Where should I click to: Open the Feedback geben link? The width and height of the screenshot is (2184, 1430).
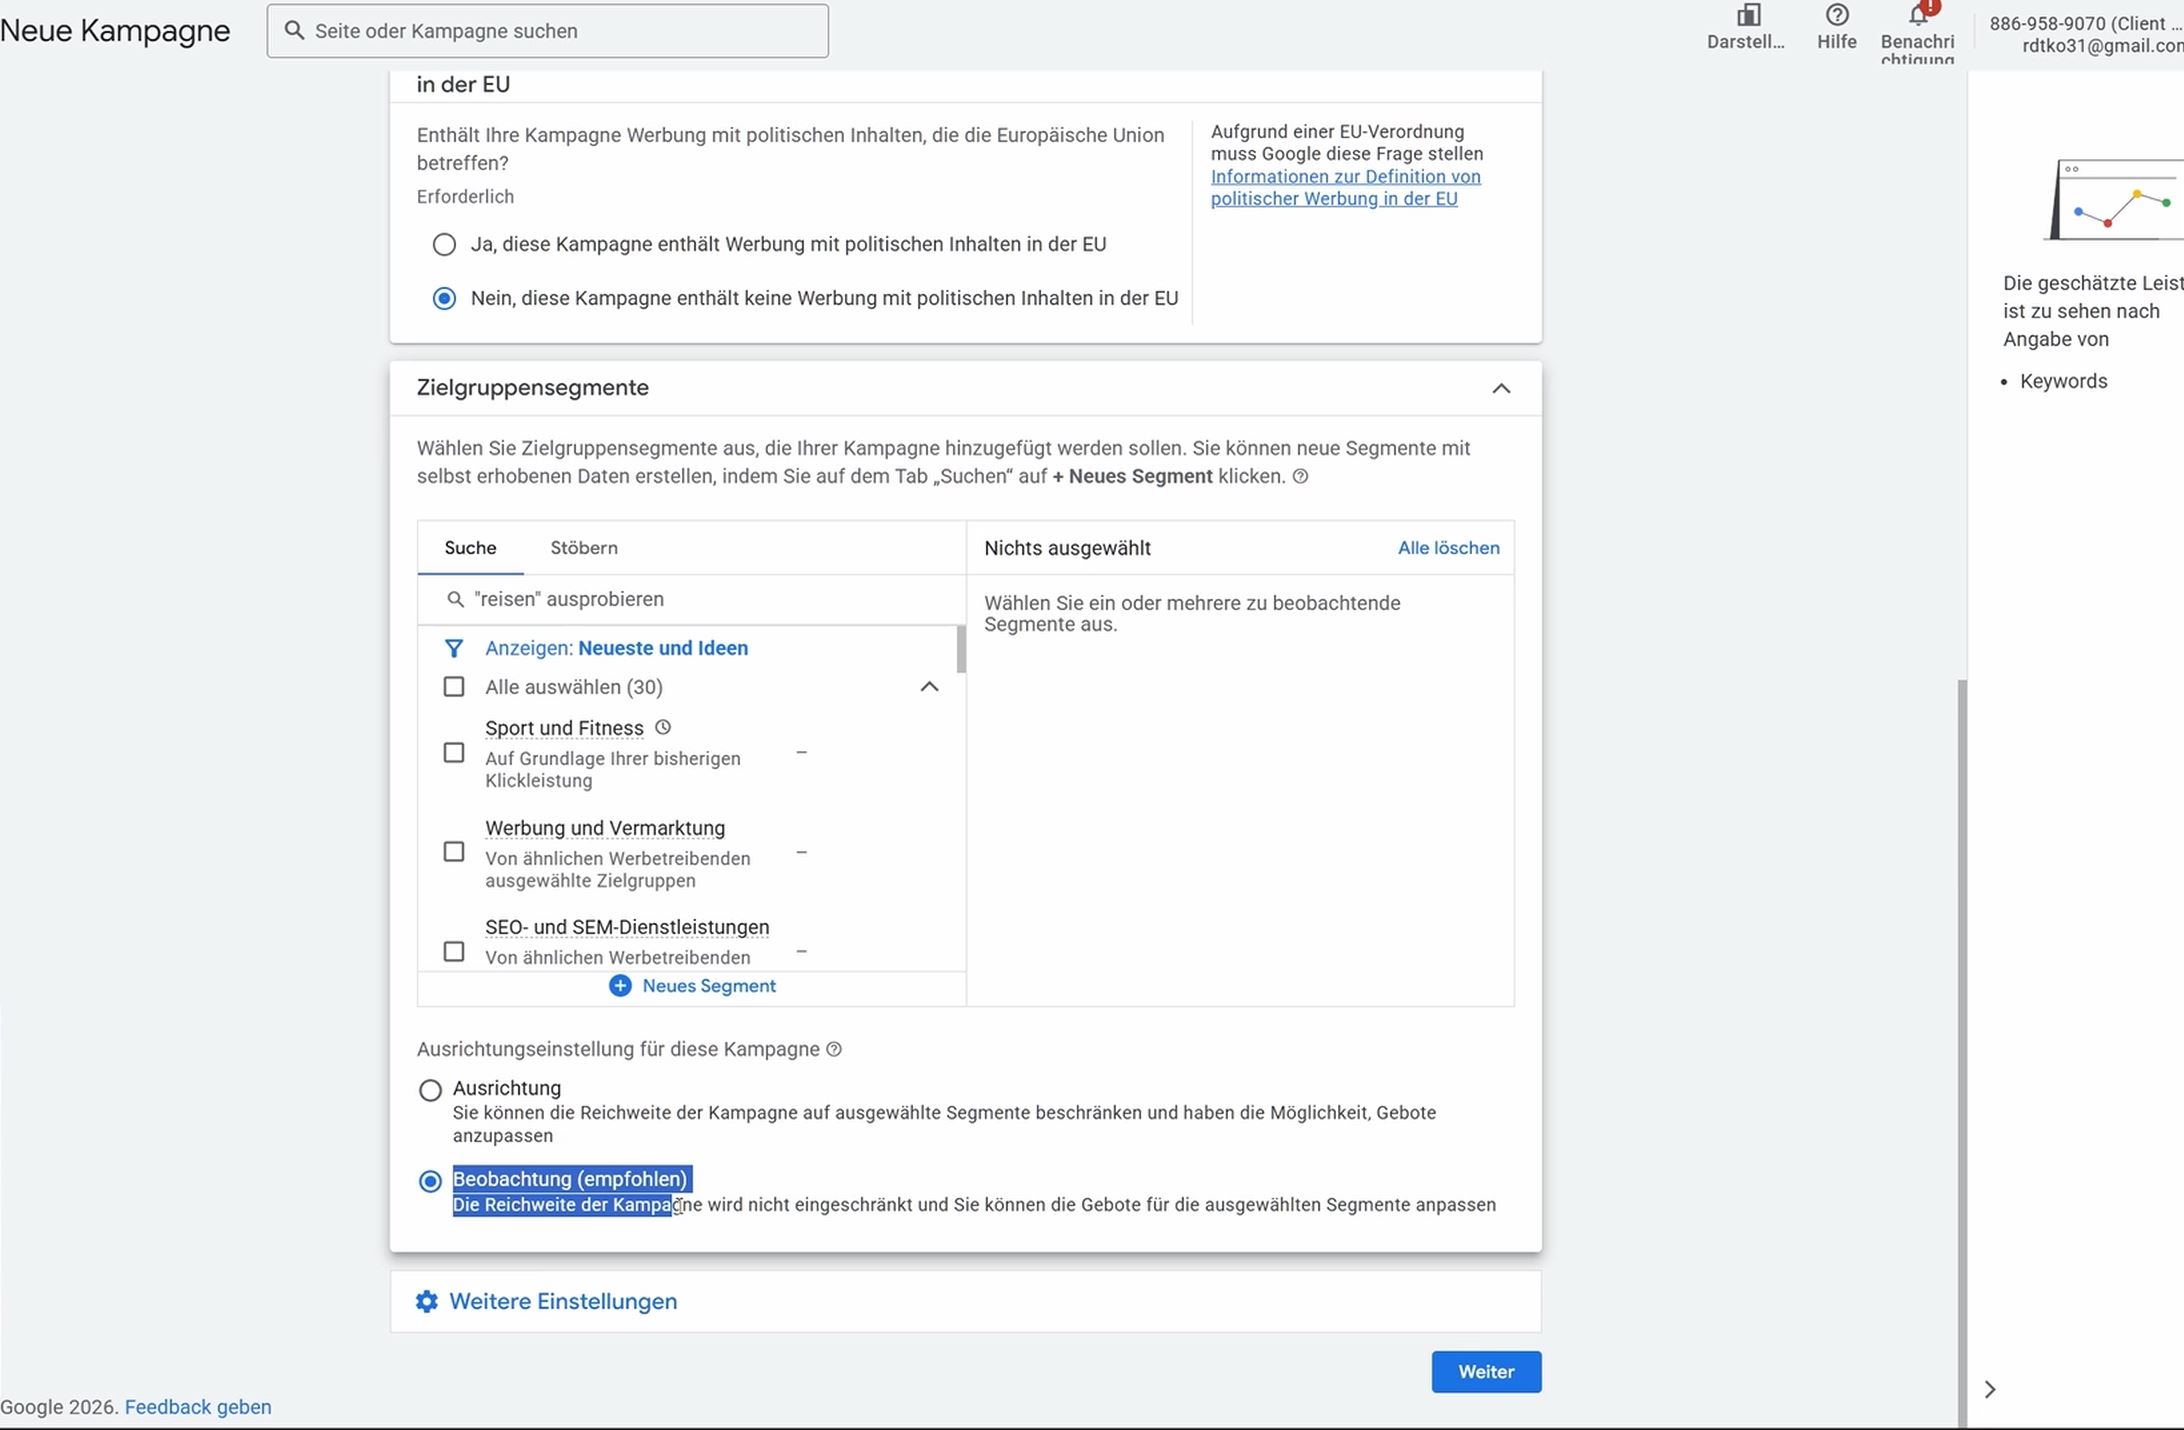(197, 1406)
